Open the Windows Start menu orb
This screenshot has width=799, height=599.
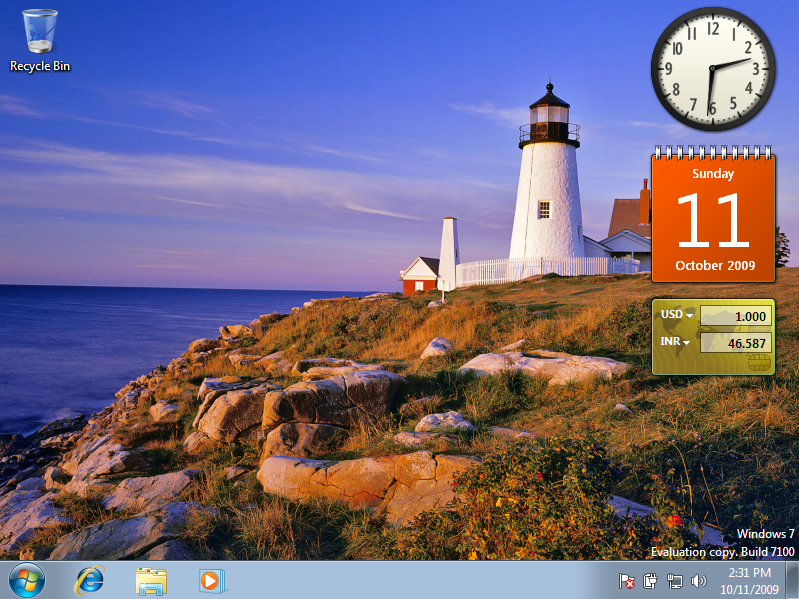pos(27,580)
